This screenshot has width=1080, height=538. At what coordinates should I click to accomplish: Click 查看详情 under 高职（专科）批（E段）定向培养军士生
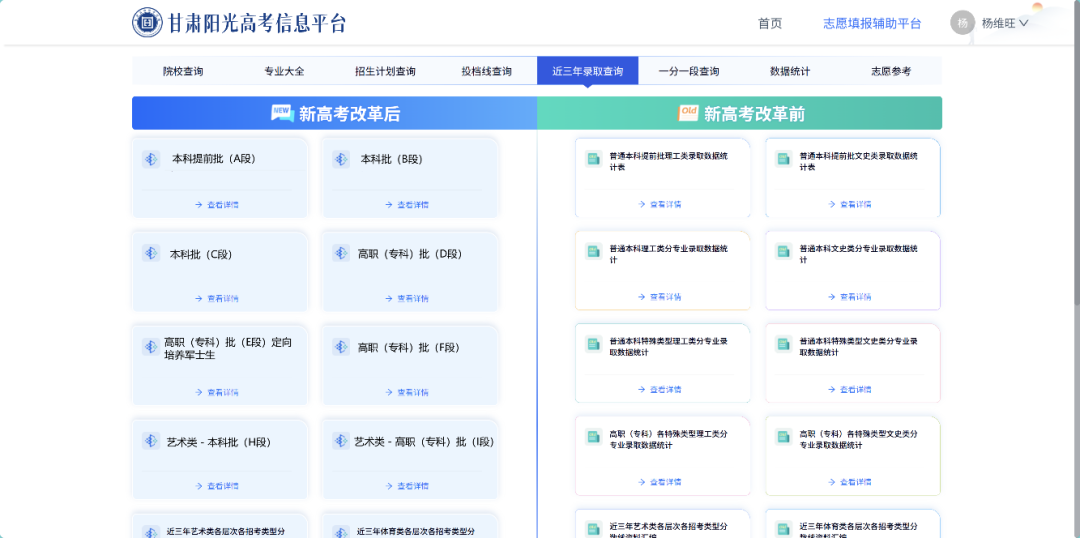(x=217, y=392)
